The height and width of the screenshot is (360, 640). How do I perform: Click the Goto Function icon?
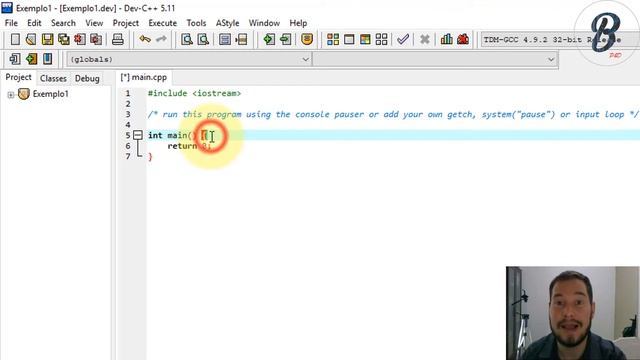(x=224, y=39)
